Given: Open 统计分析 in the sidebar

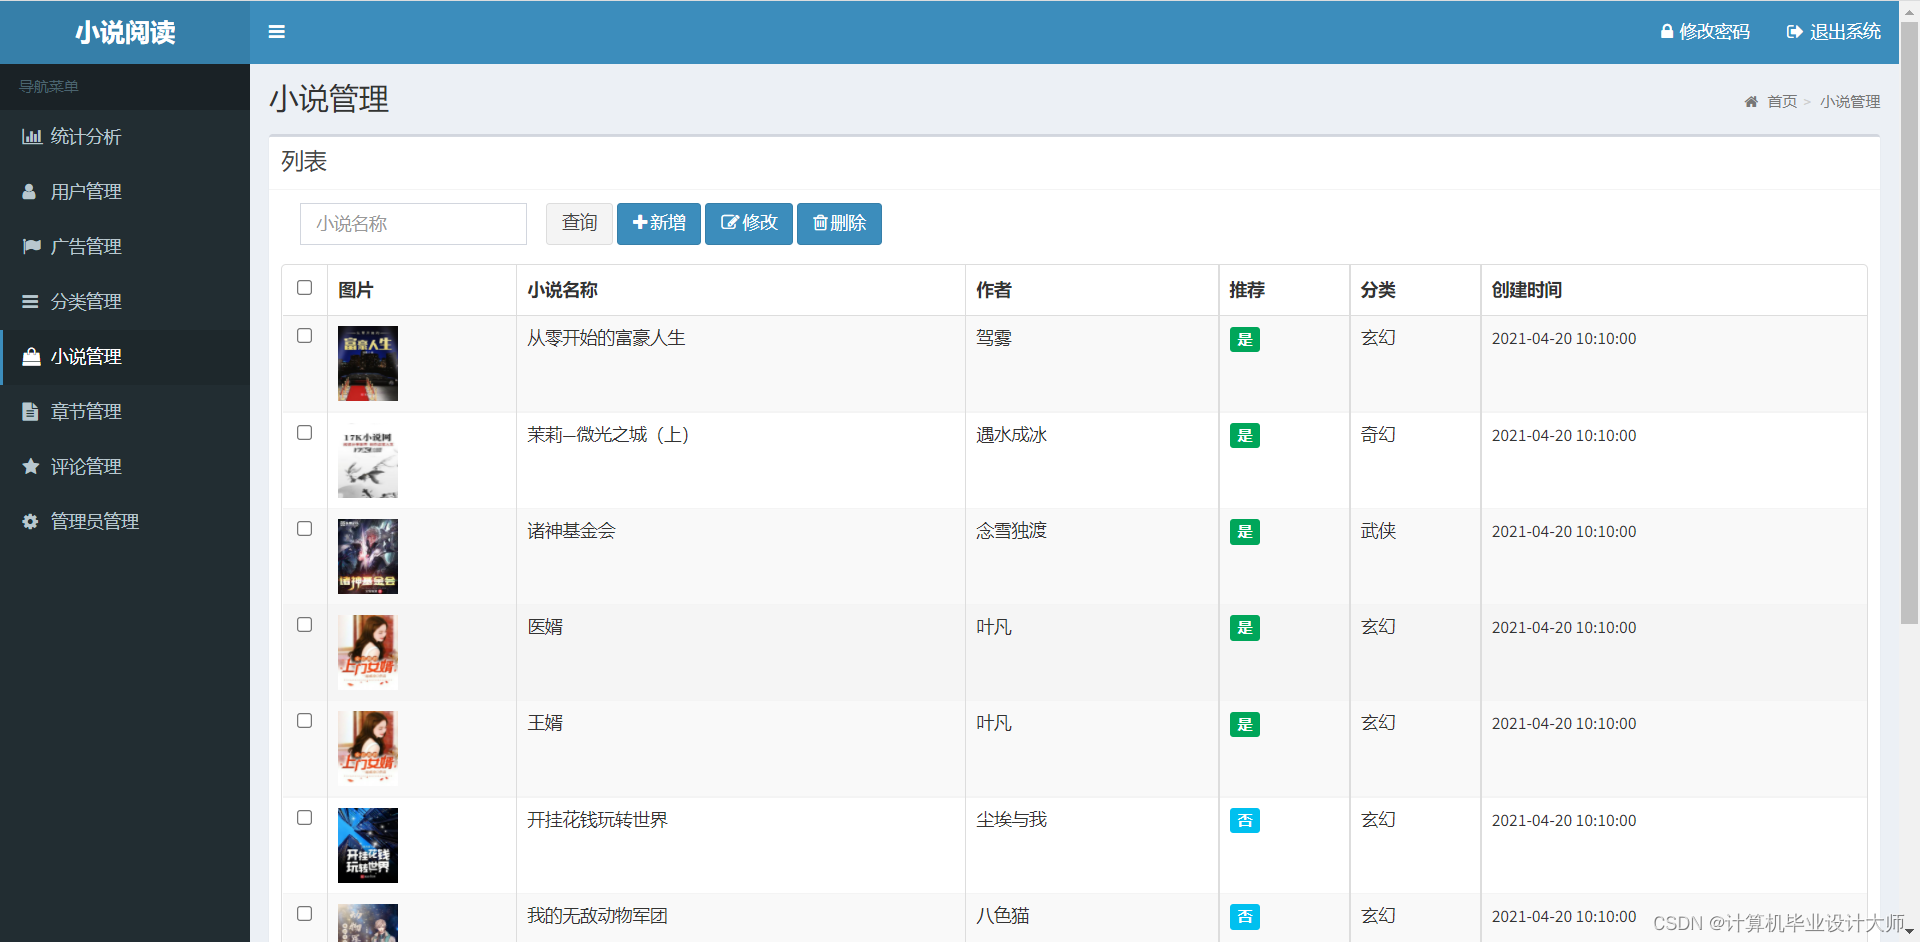Looking at the screenshot, I should [125, 137].
